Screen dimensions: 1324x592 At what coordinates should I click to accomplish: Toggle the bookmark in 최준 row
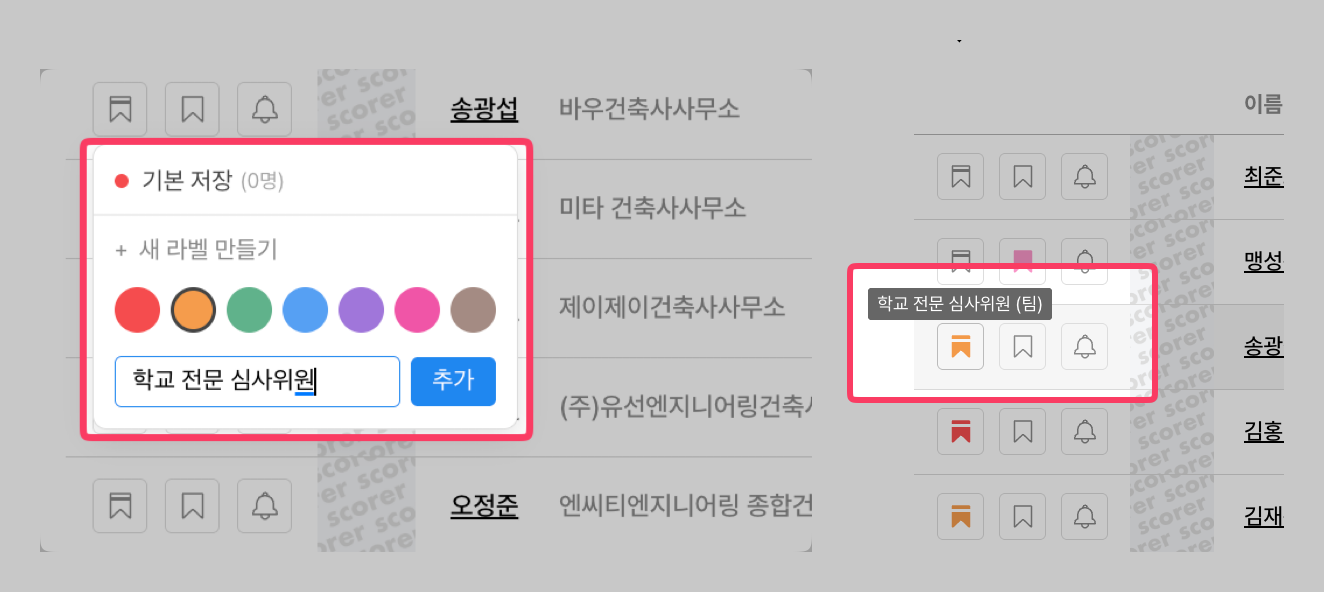(x=1022, y=177)
